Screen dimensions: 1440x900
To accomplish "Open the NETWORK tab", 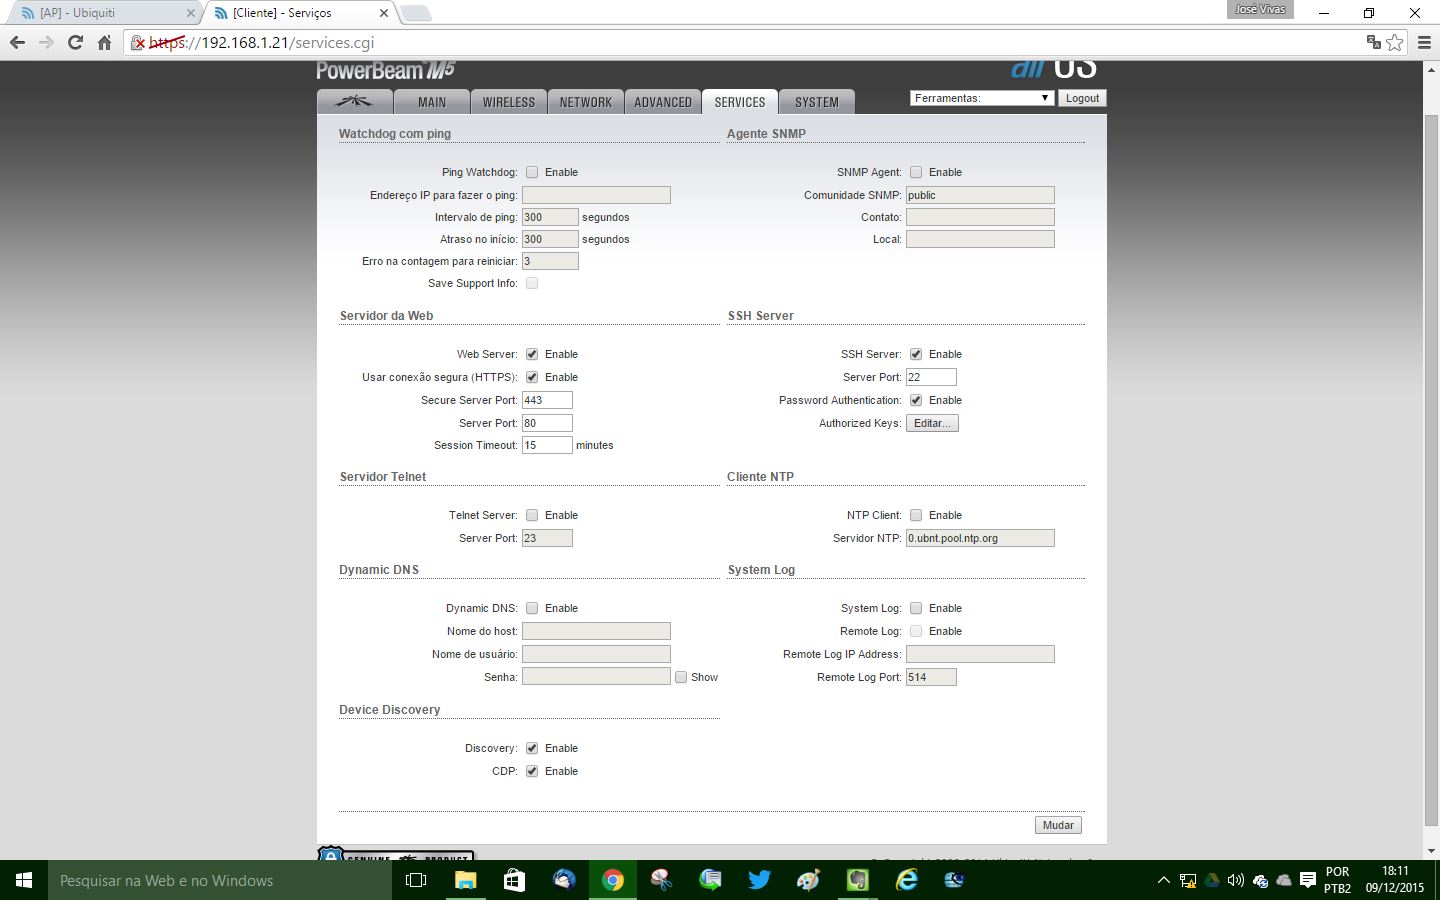I will (586, 102).
